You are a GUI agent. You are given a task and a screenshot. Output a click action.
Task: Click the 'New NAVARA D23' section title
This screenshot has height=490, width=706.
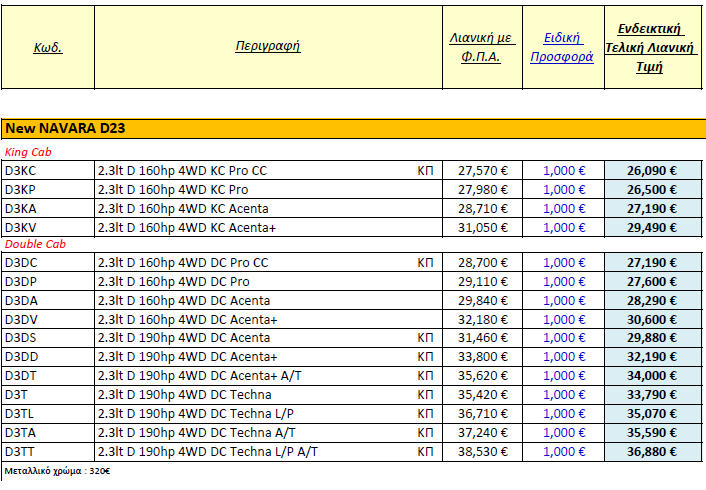65,128
